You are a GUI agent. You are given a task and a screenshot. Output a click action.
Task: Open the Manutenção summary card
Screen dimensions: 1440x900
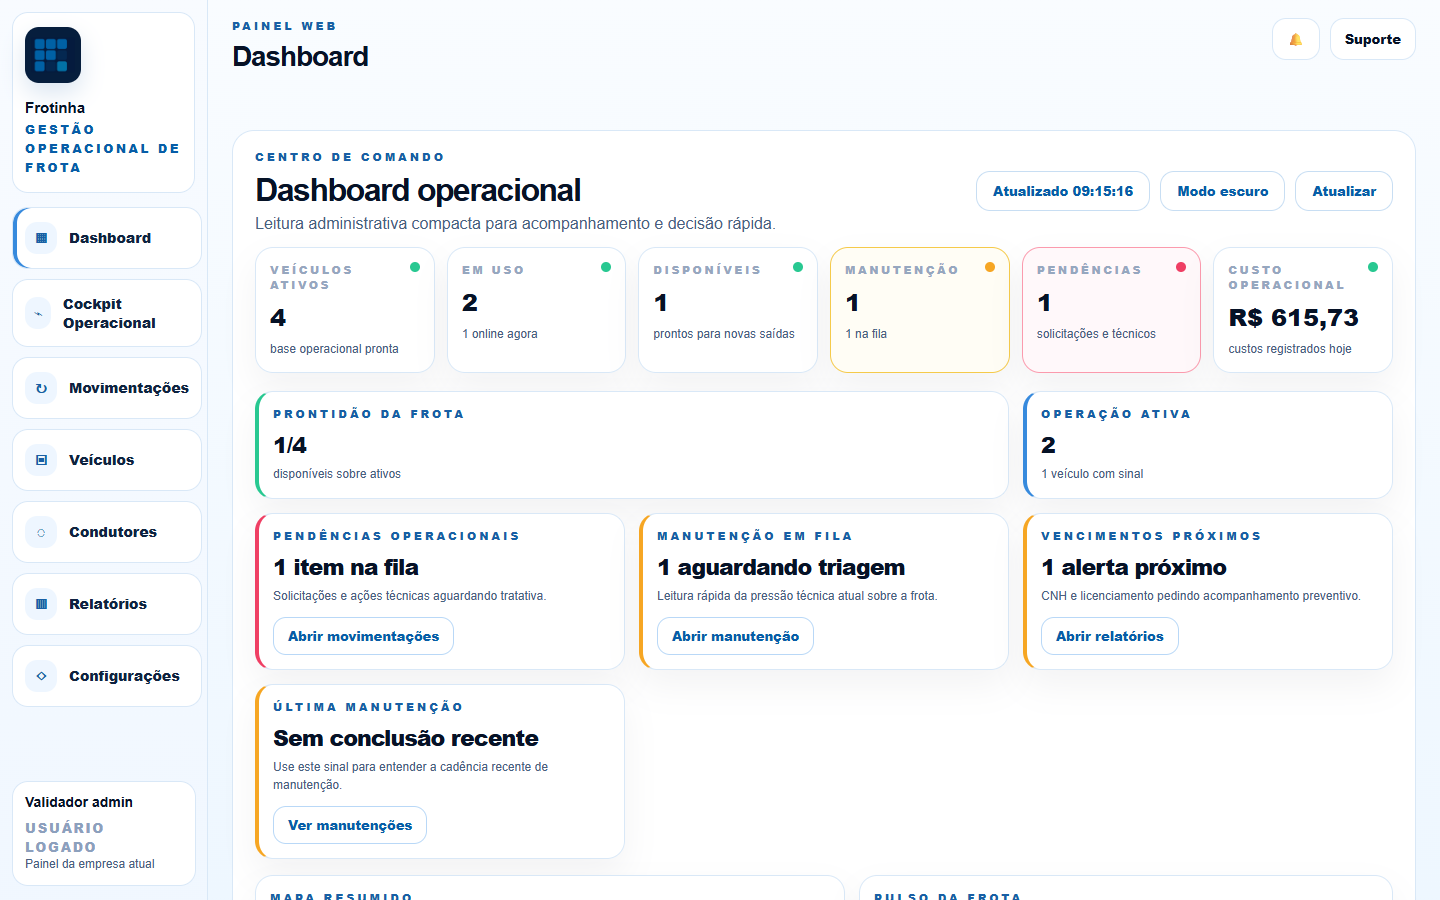920,310
